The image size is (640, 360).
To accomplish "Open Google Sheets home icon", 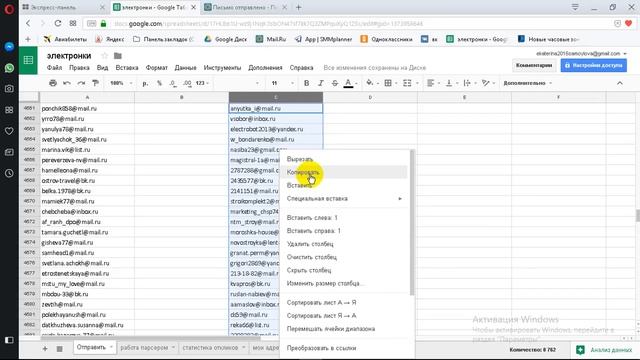I will coord(28,60).
